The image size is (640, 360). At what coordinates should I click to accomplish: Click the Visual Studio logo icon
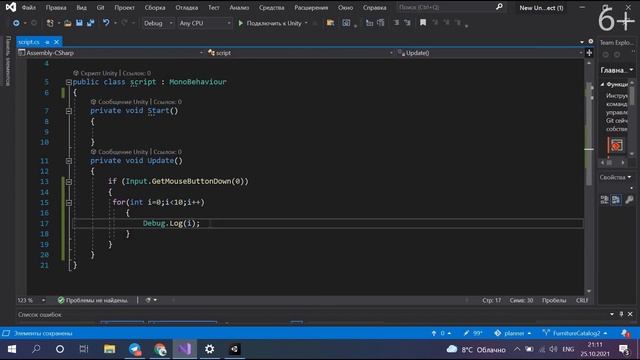(x=11, y=7)
